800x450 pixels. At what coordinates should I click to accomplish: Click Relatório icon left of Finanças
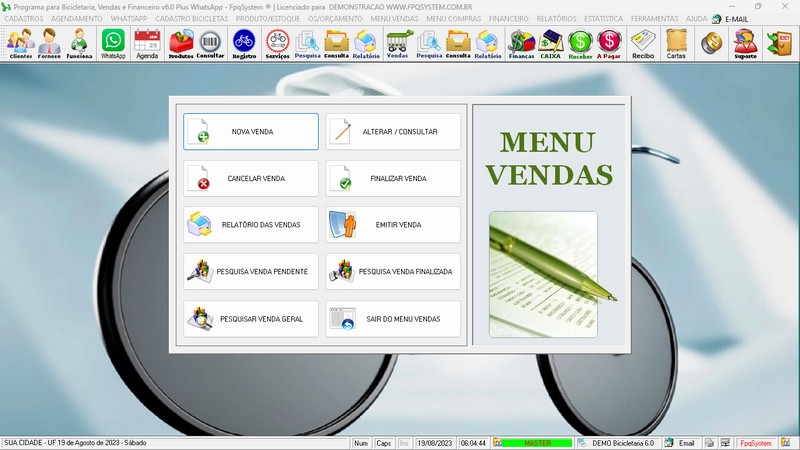[488, 44]
